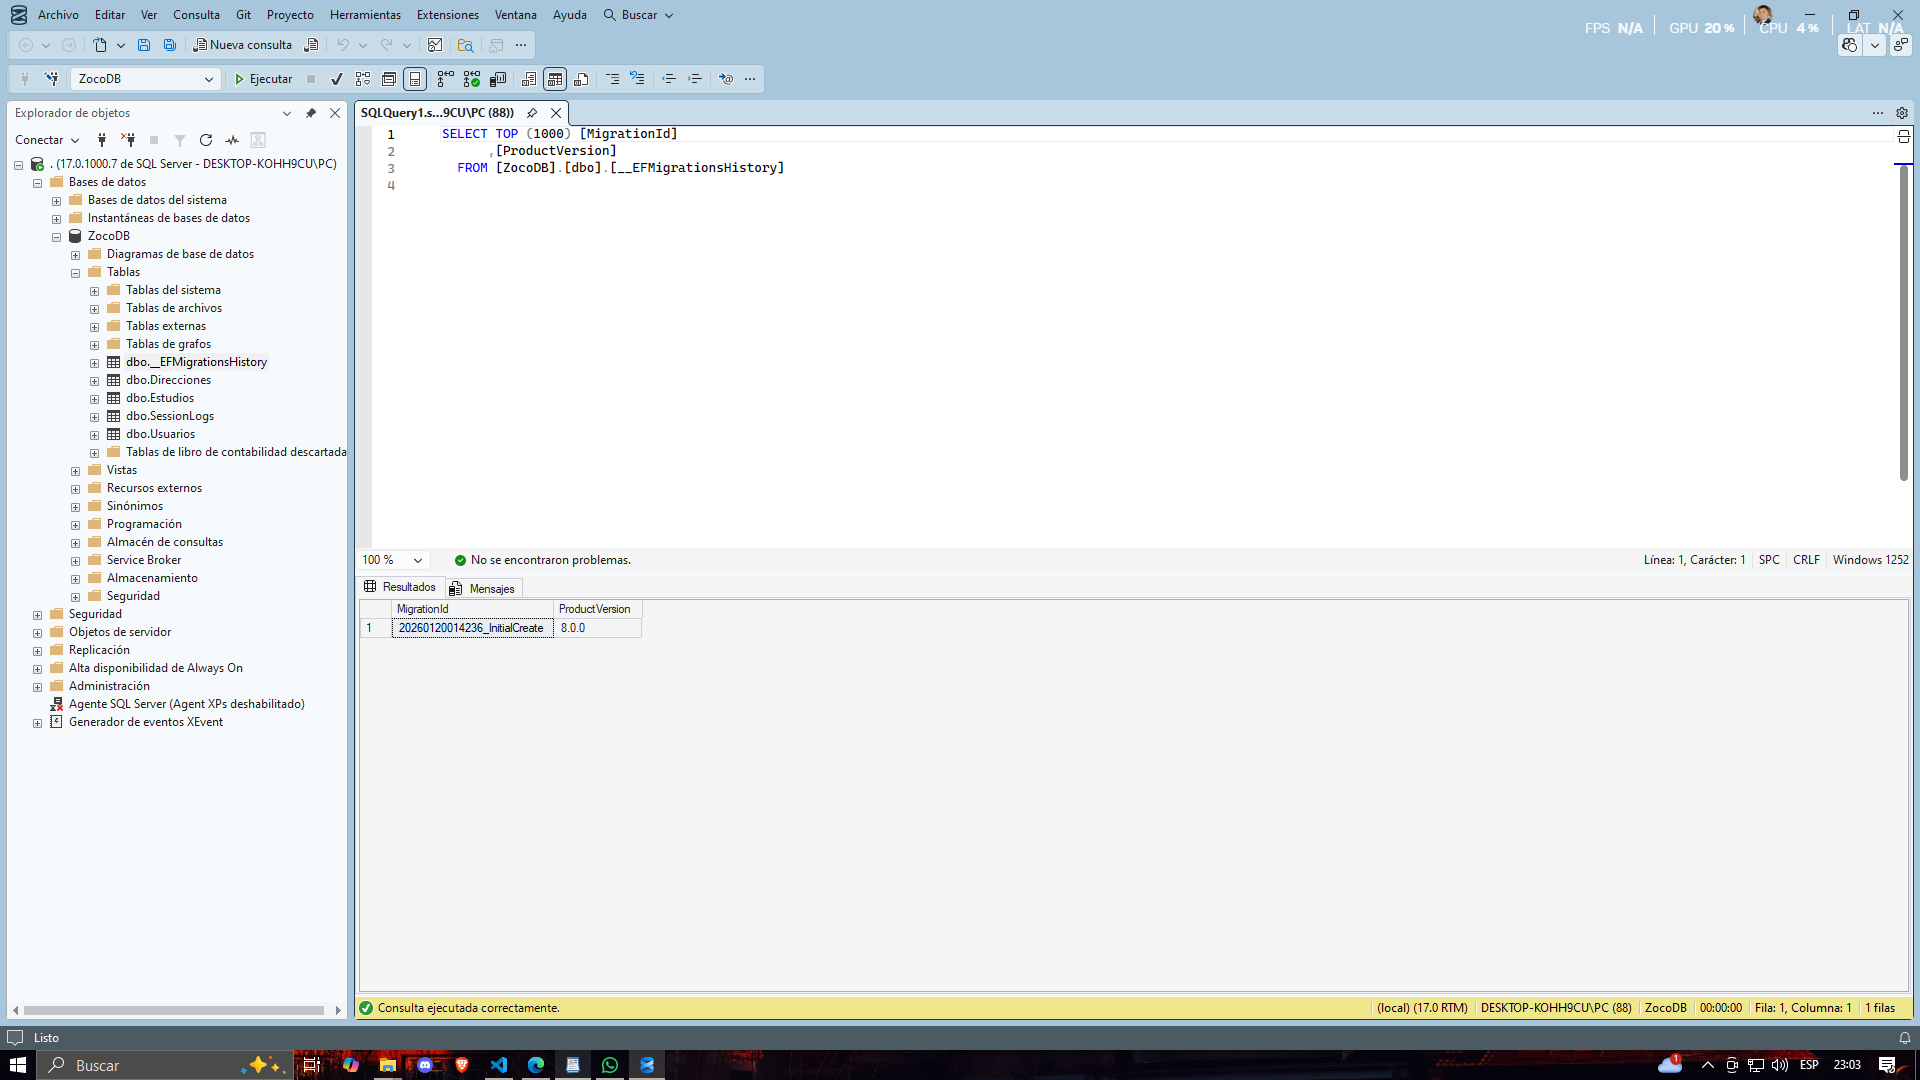Select the dbo.SessionLogs table
1920x1080 pixels.
[170, 416]
